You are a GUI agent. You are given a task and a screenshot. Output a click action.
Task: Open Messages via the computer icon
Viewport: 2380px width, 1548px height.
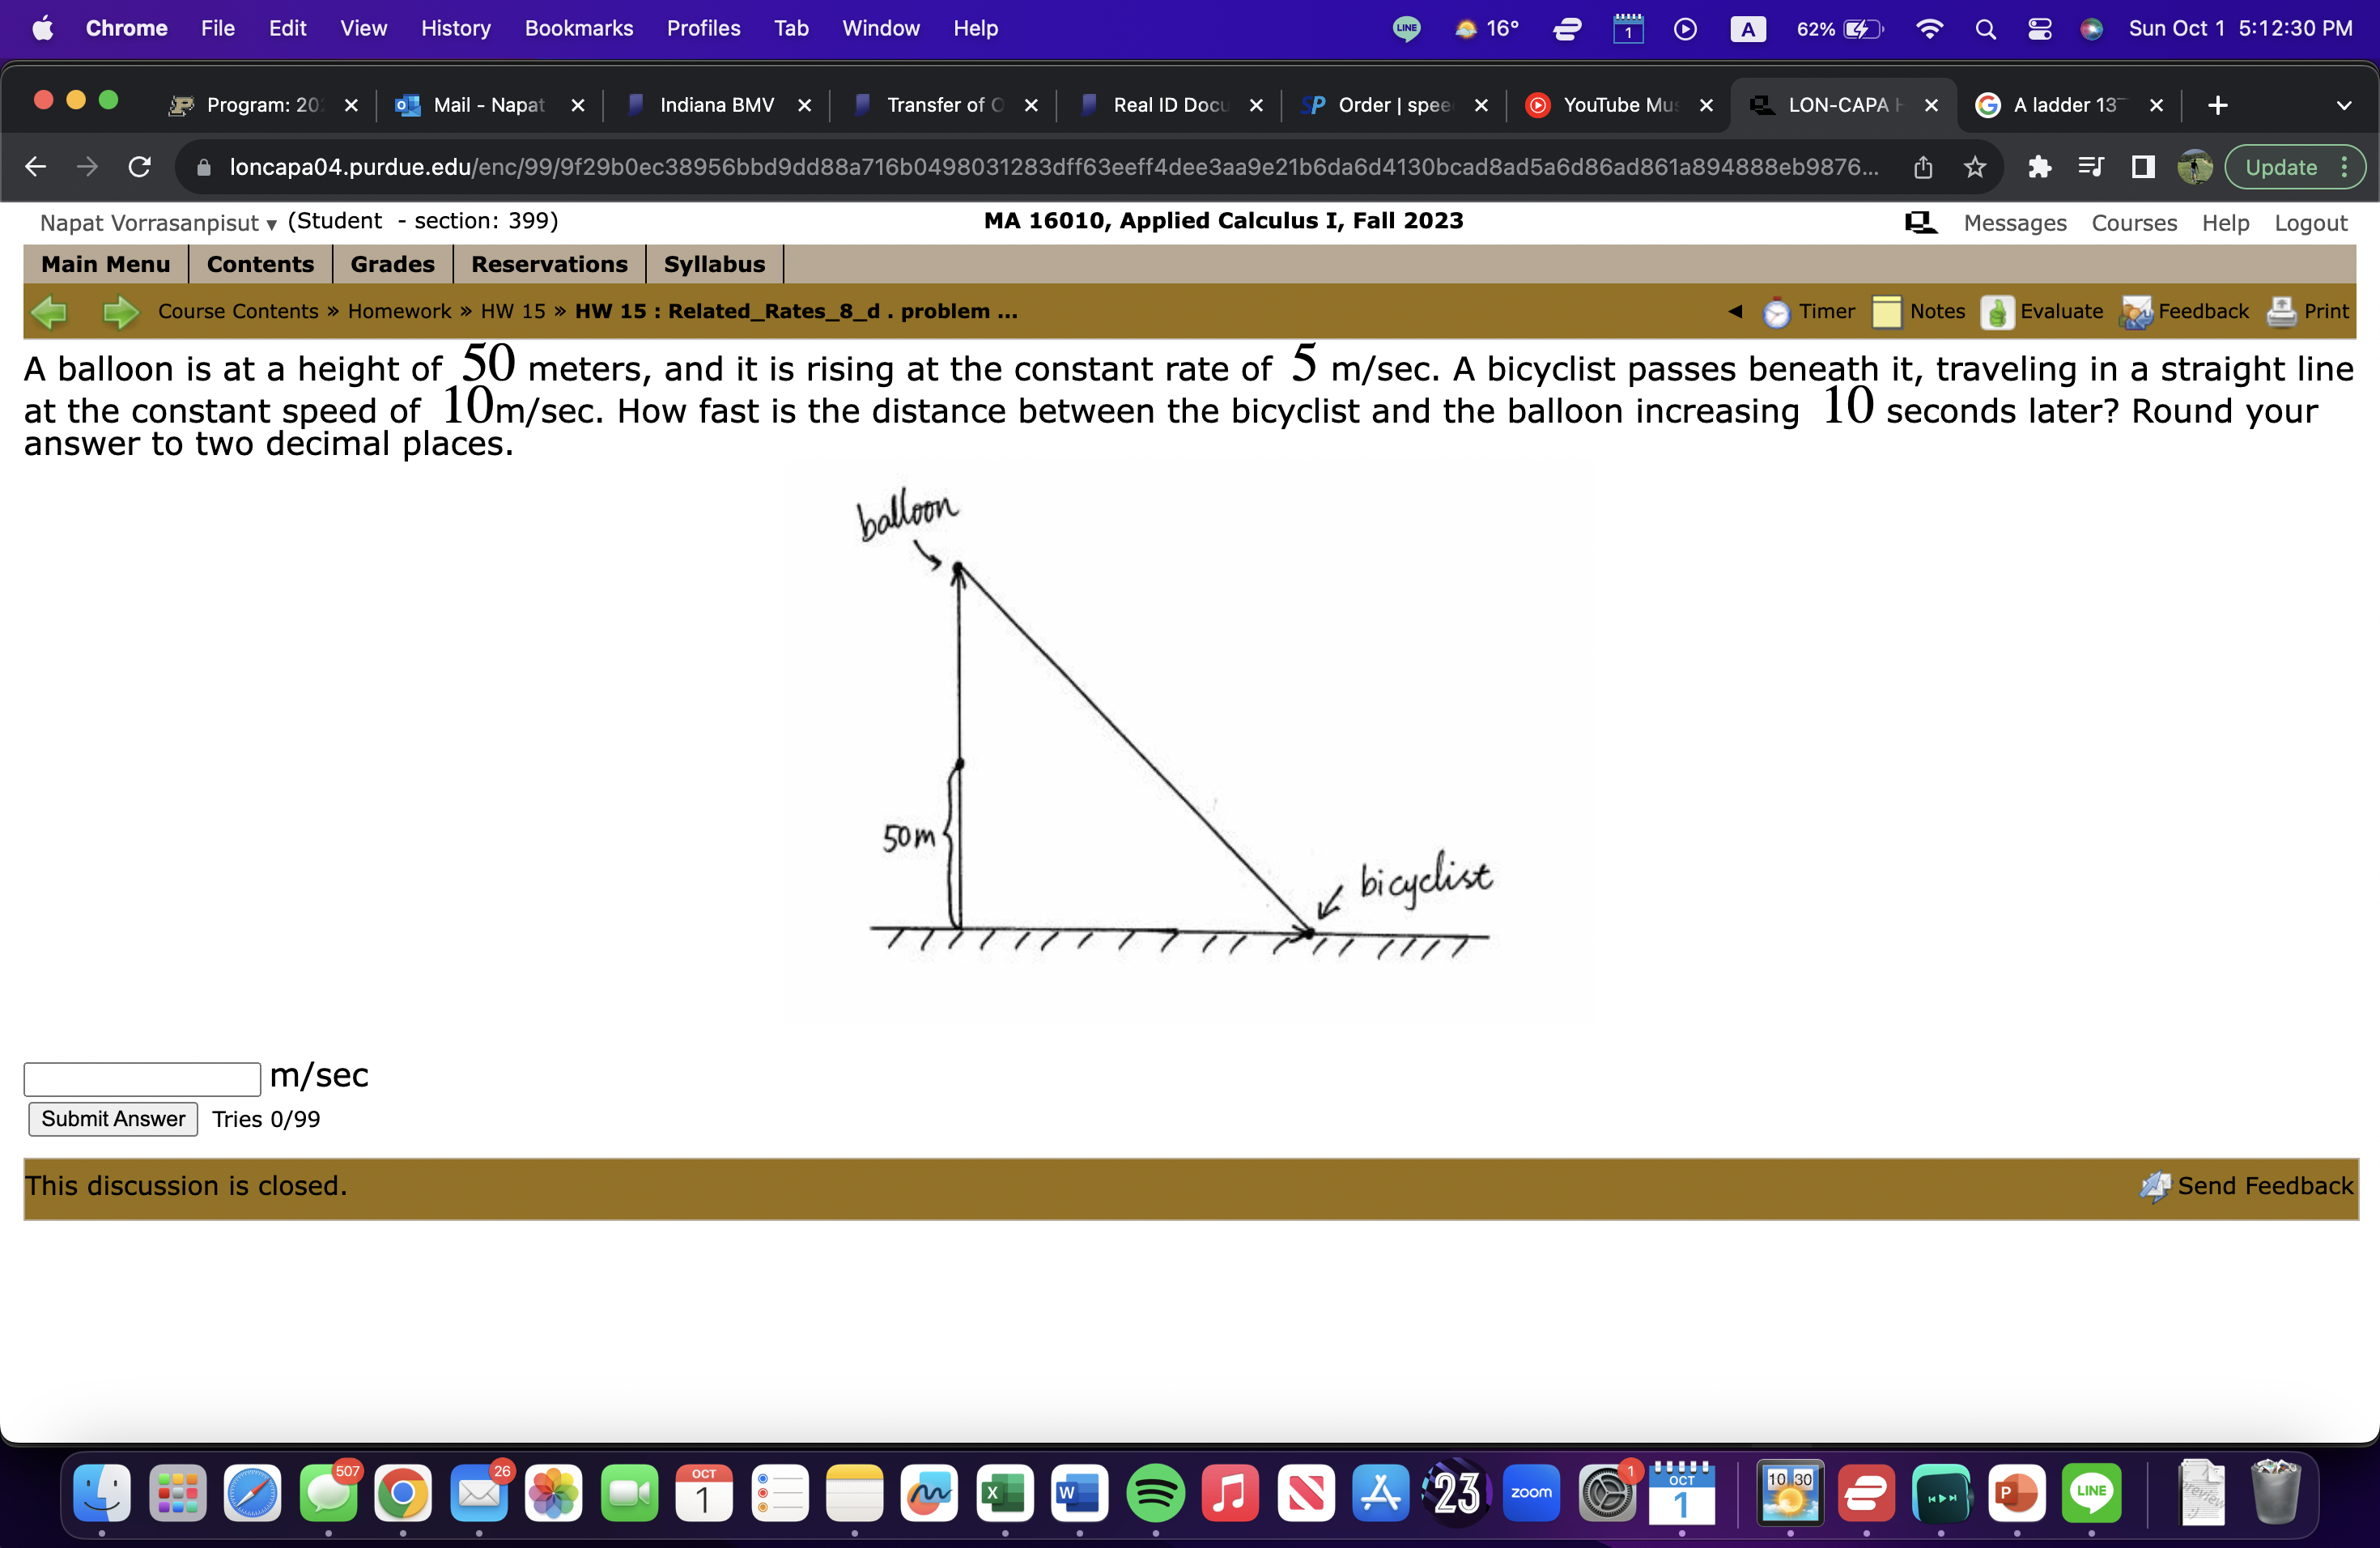click(1920, 222)
